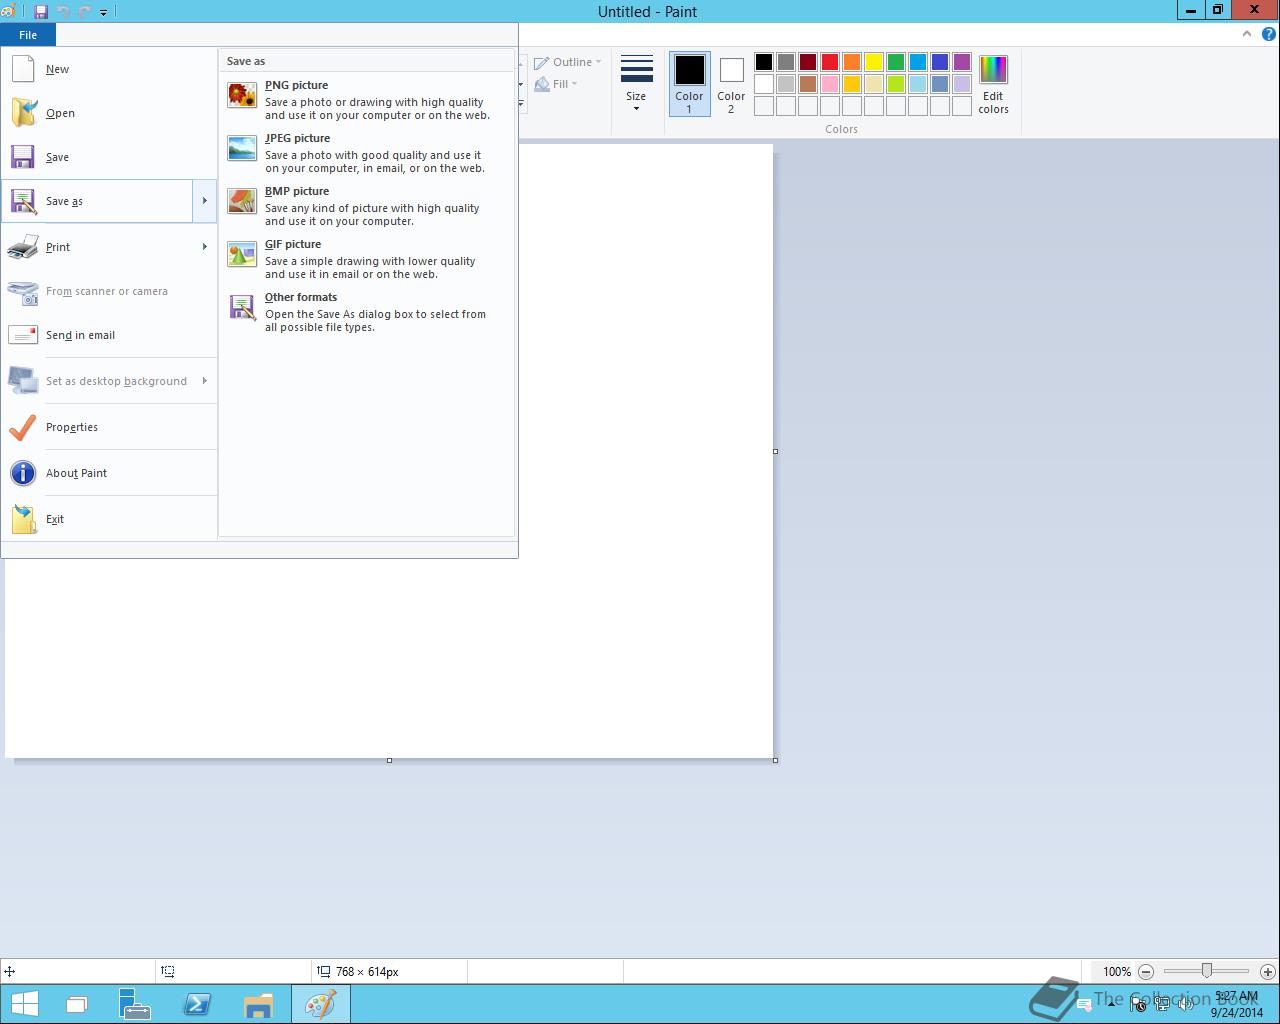1280x1024 pixels.
Task: Expand the Save as submenu arrow
Action: [x=204, y=201]
